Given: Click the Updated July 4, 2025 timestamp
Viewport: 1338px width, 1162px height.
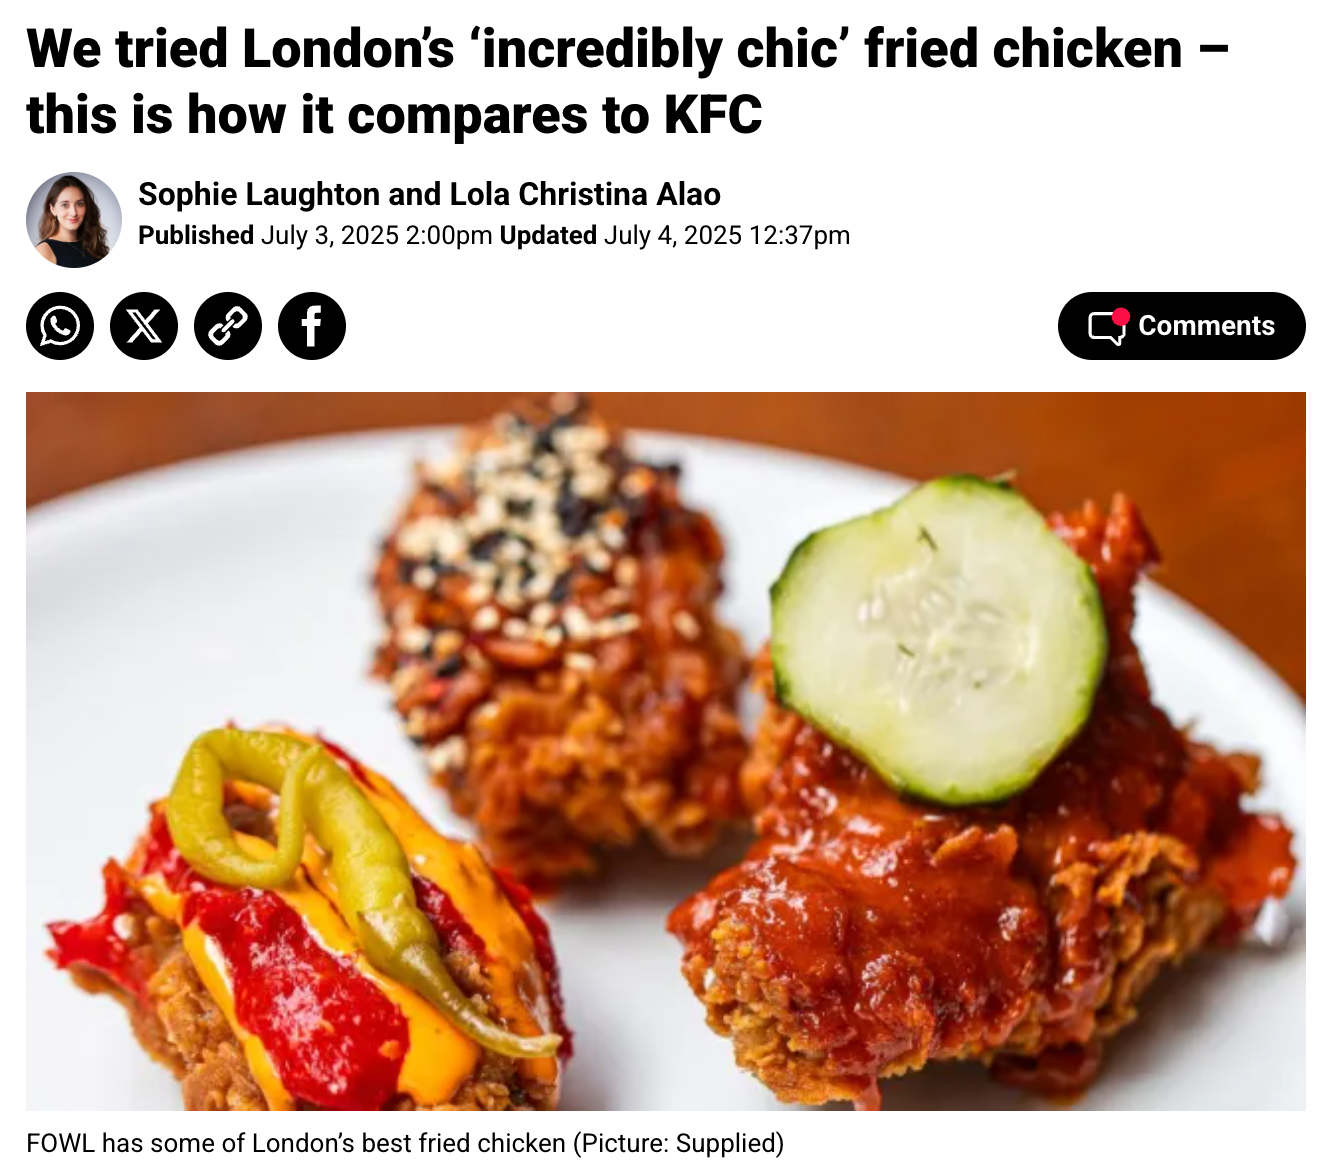Looking at the screenshot, I should pyautogui.click(x=675, y=235).
